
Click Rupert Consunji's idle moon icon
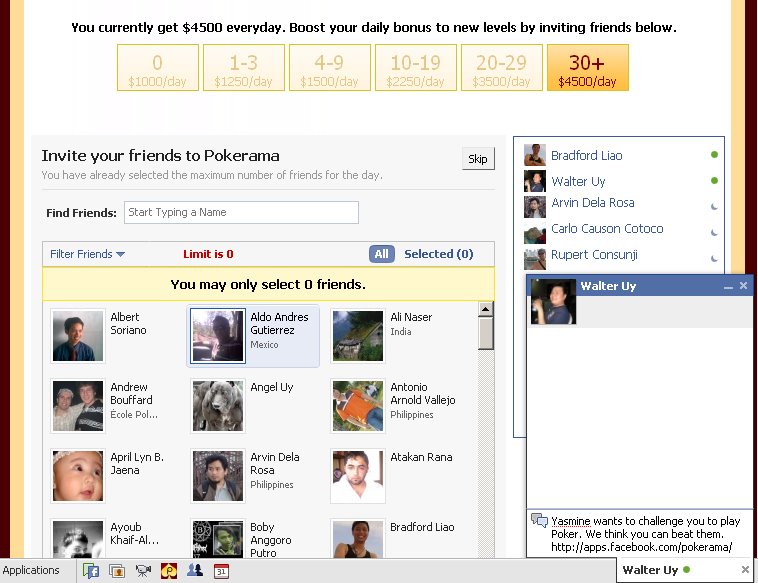click(x=714, y=259)
